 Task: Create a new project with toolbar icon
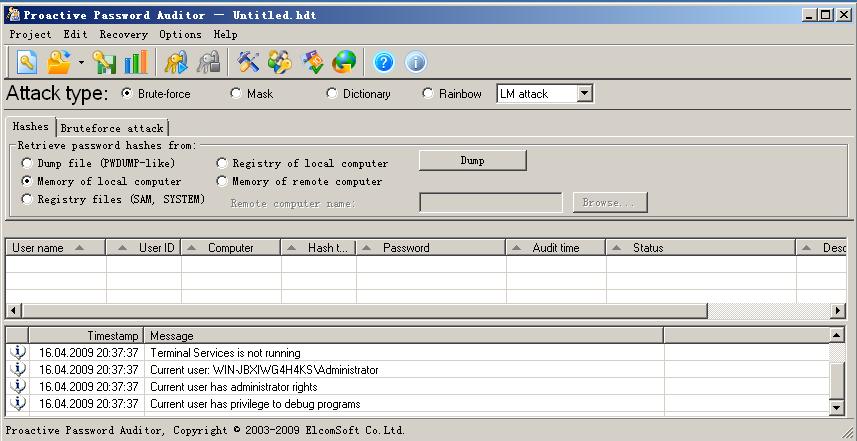pyautogui.click(x=27, y=62)
